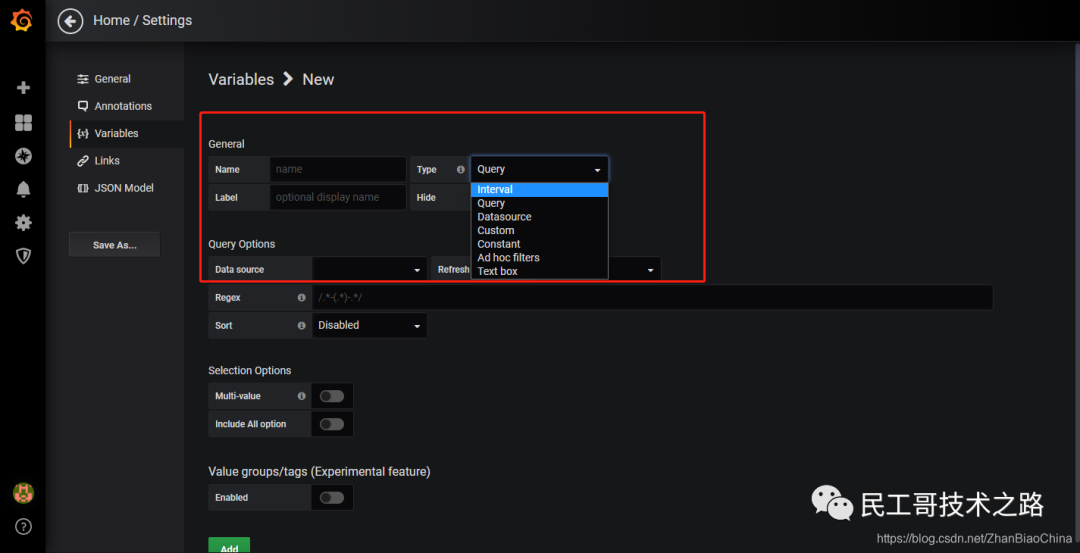Click the Multi-value info icon
This screenshot has width=1080, height=553.
pos(301,397)
